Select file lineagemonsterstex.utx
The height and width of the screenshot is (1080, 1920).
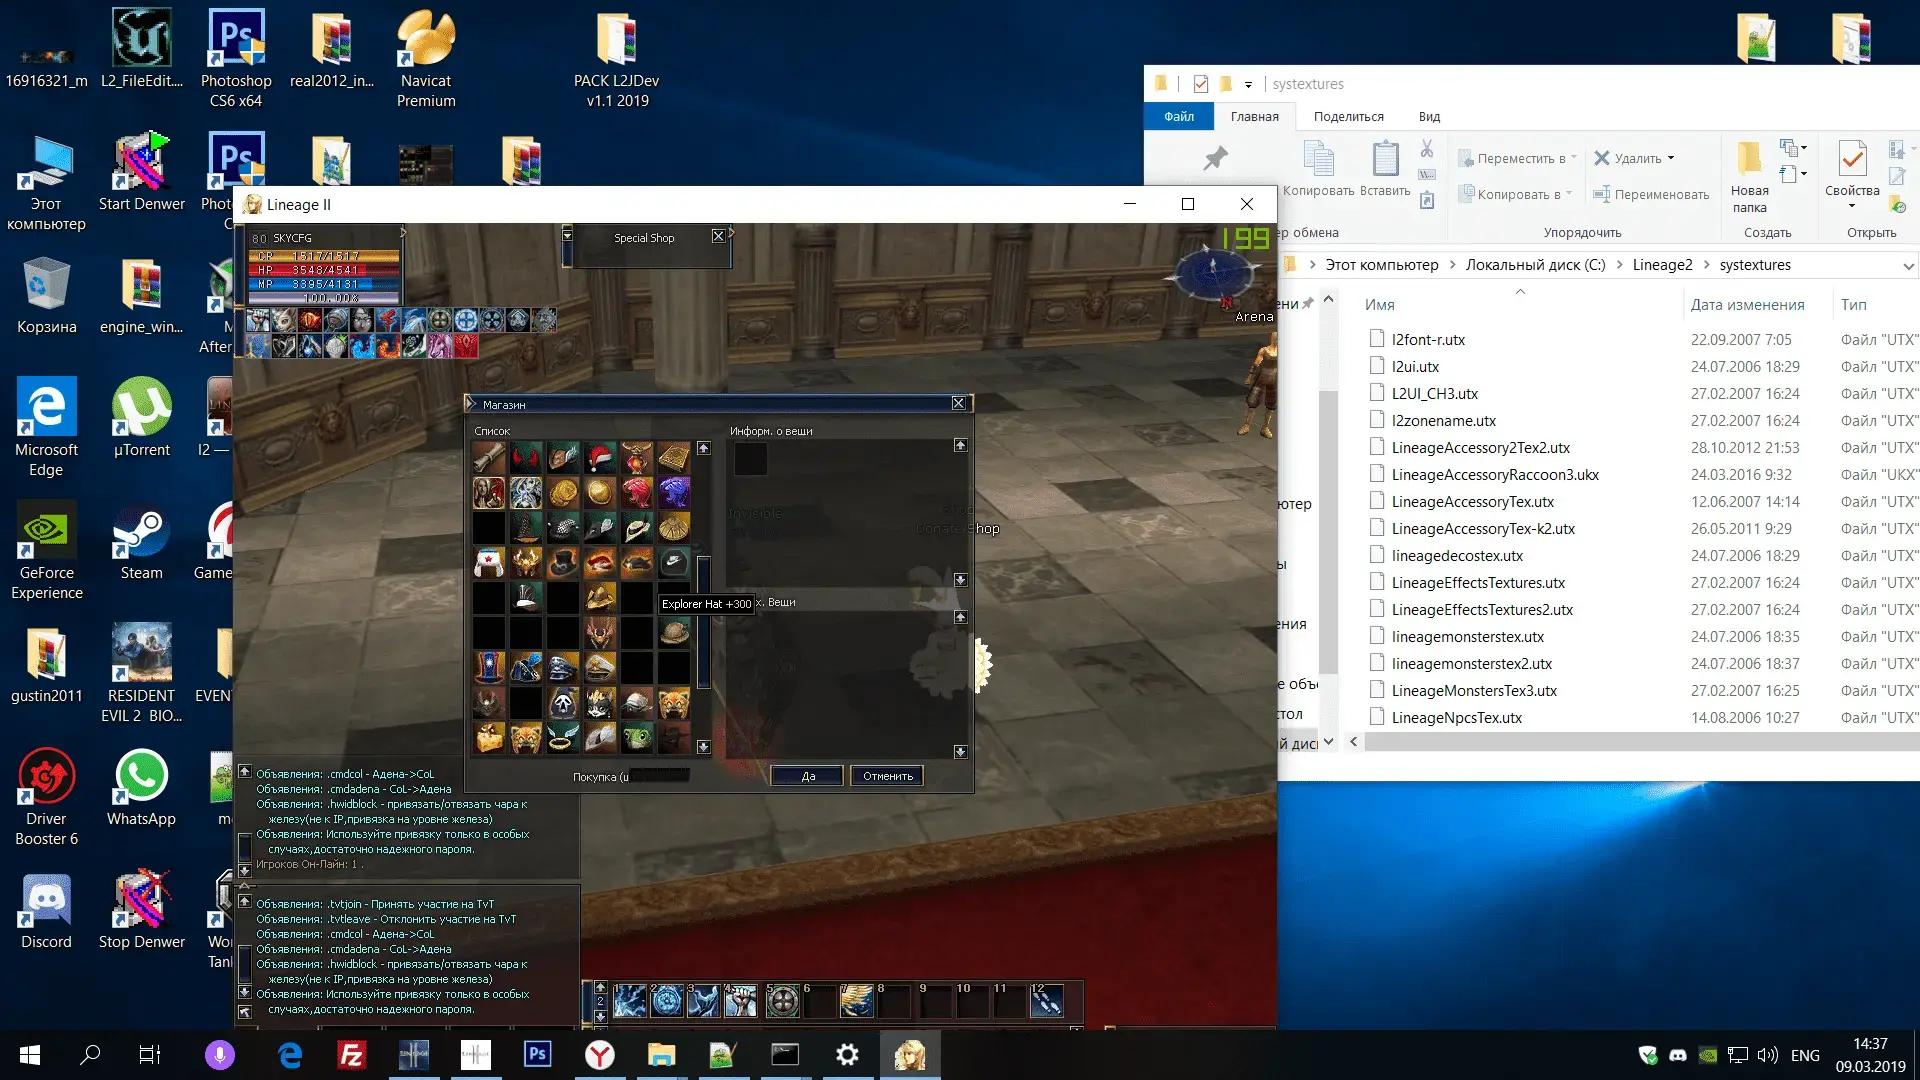coord(1467,636)
